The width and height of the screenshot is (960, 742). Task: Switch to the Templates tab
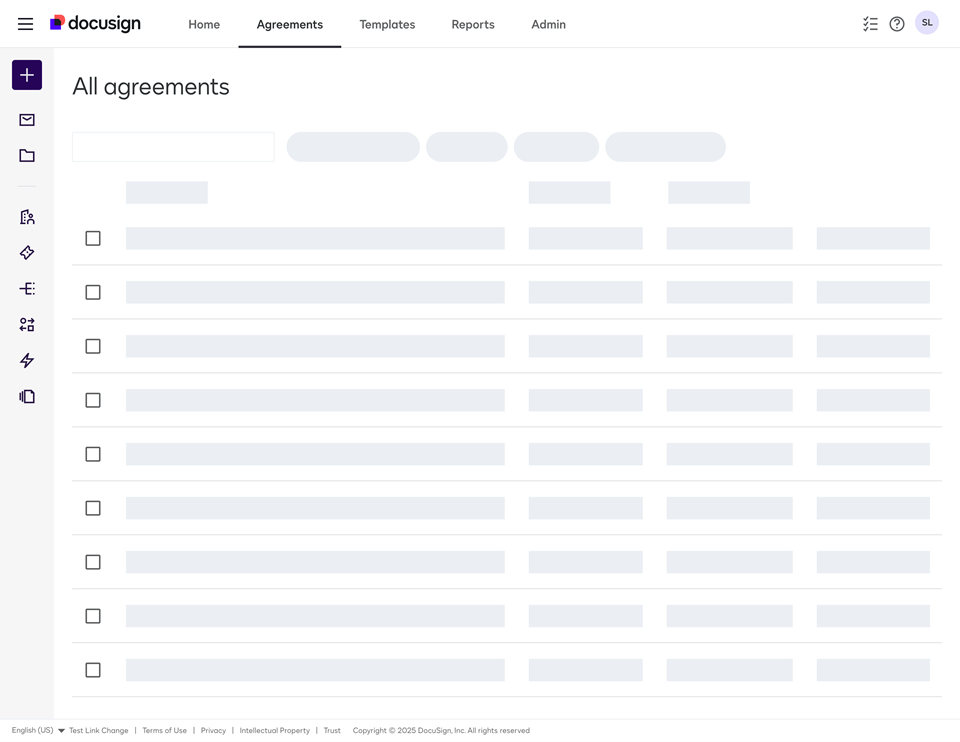pyautogui.click(x=387, y=24)
